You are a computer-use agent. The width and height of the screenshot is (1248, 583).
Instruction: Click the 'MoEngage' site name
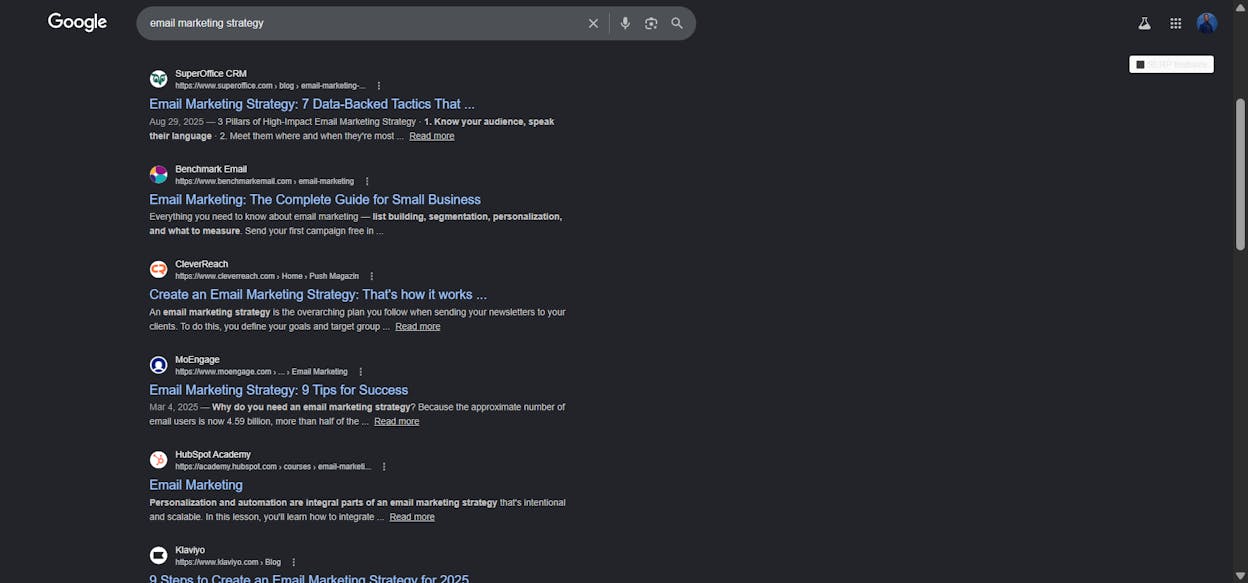click(197, 360)
